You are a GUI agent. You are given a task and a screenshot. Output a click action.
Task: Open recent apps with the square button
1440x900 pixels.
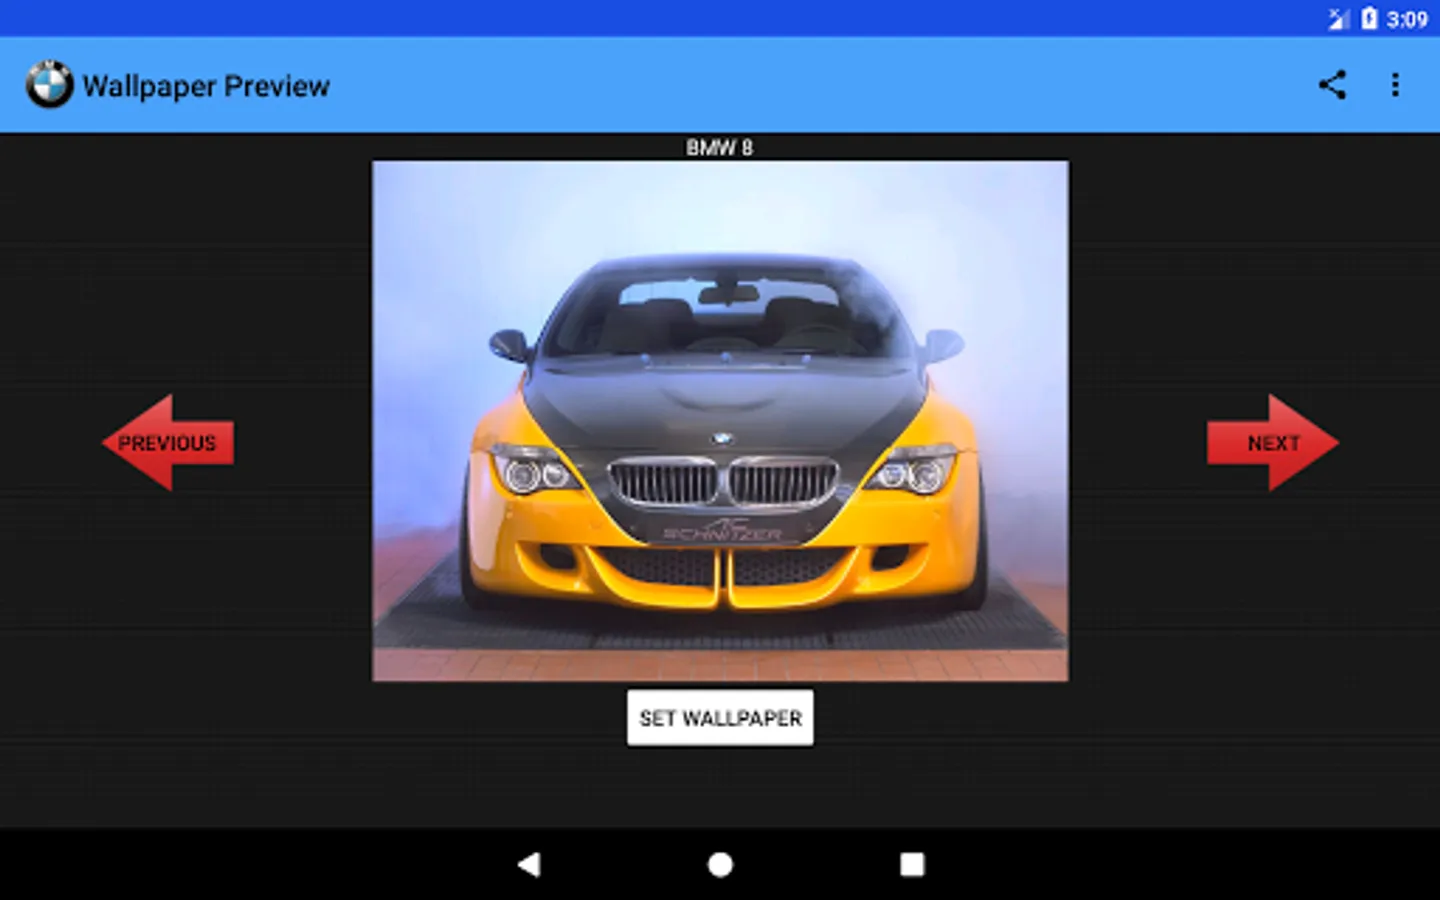(x=912, y=864)
